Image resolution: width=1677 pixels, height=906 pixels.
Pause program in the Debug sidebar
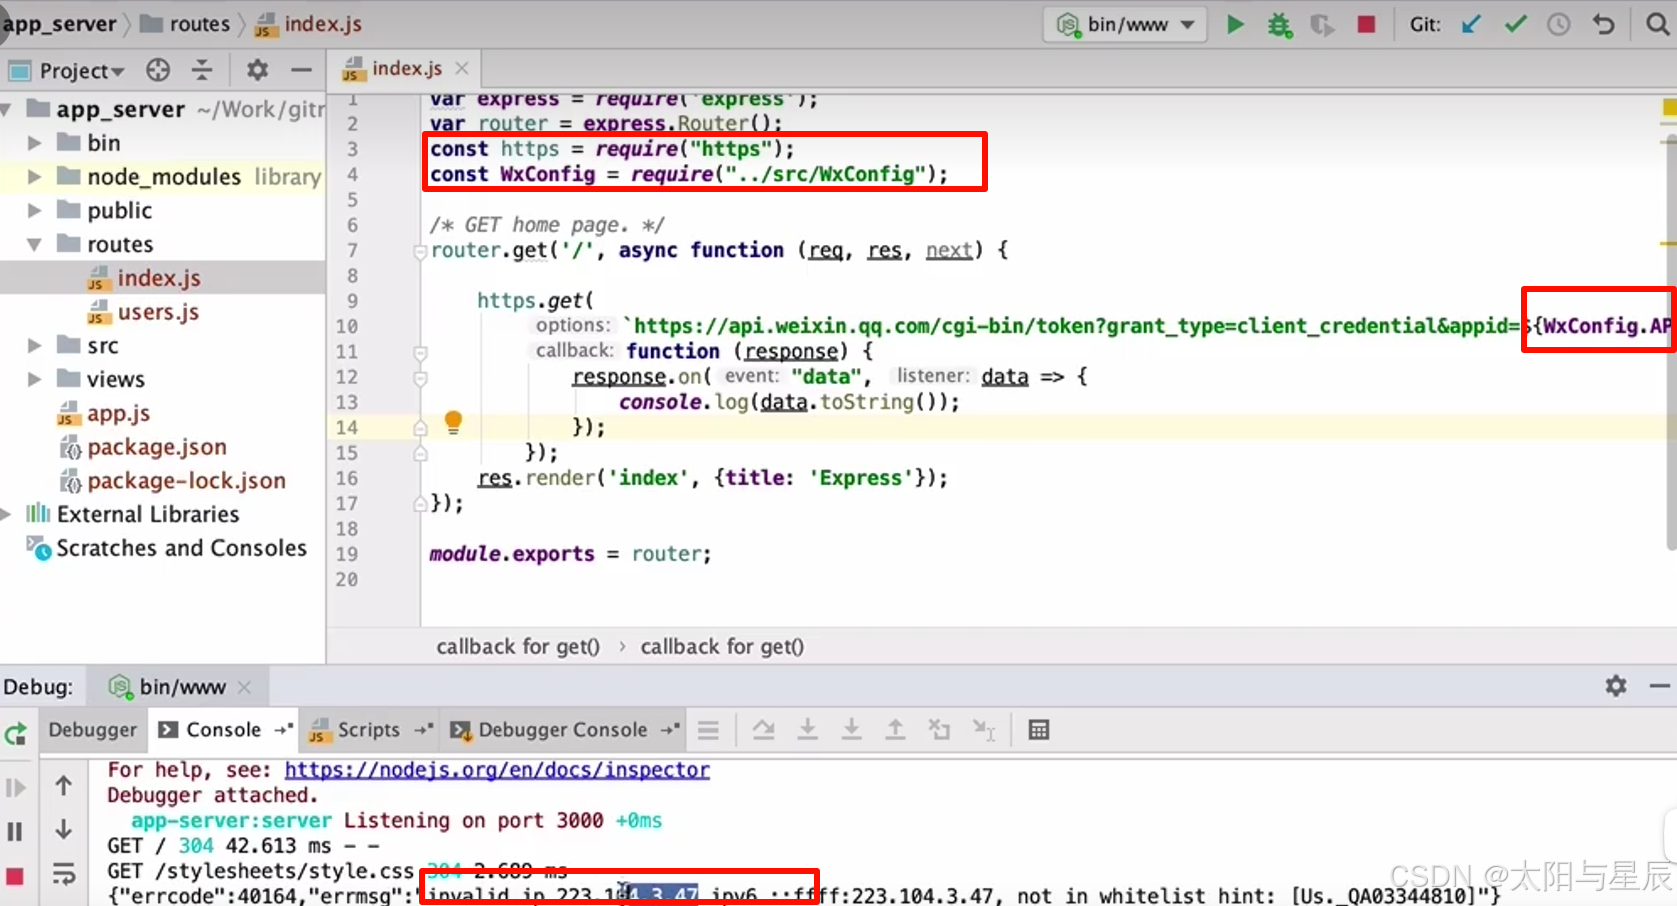[15, 832]
